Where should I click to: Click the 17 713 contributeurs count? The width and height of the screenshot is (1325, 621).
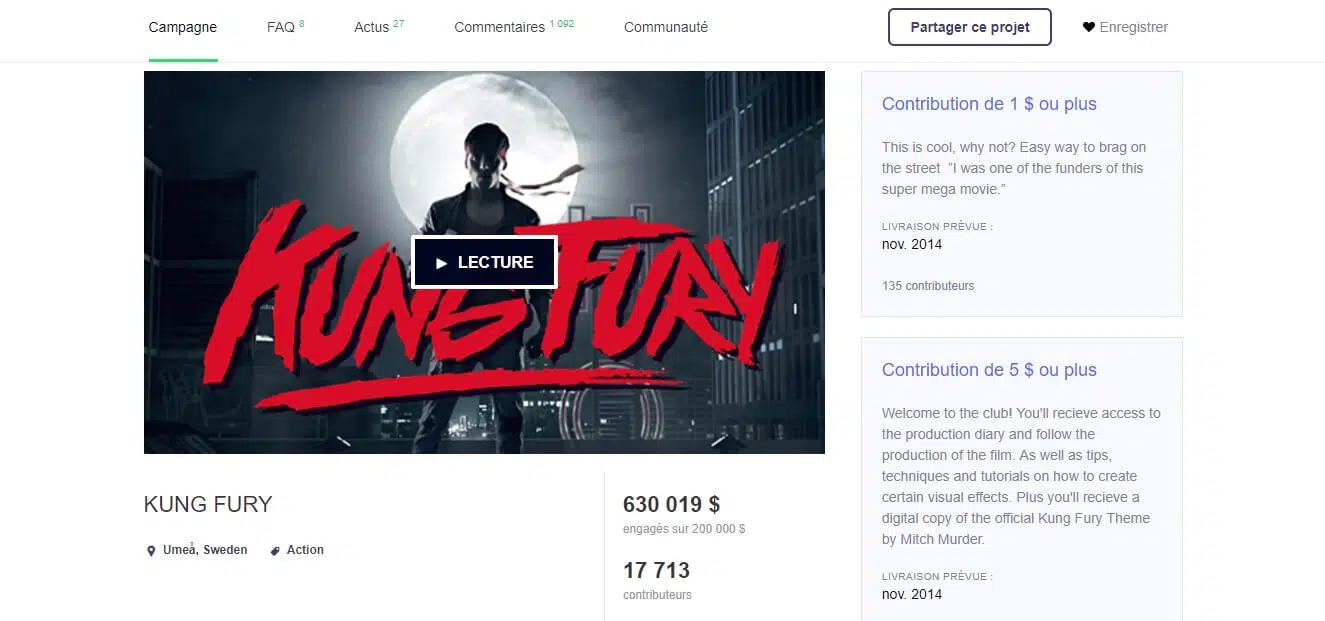[x=657, y=579]
